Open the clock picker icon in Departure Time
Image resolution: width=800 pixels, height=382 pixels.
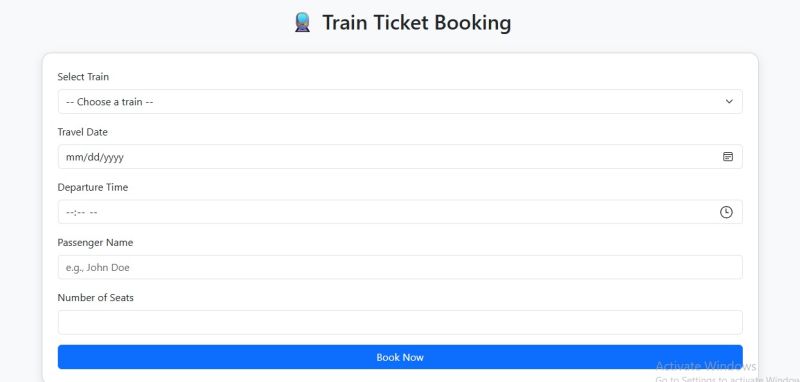[x=726, y=212]
